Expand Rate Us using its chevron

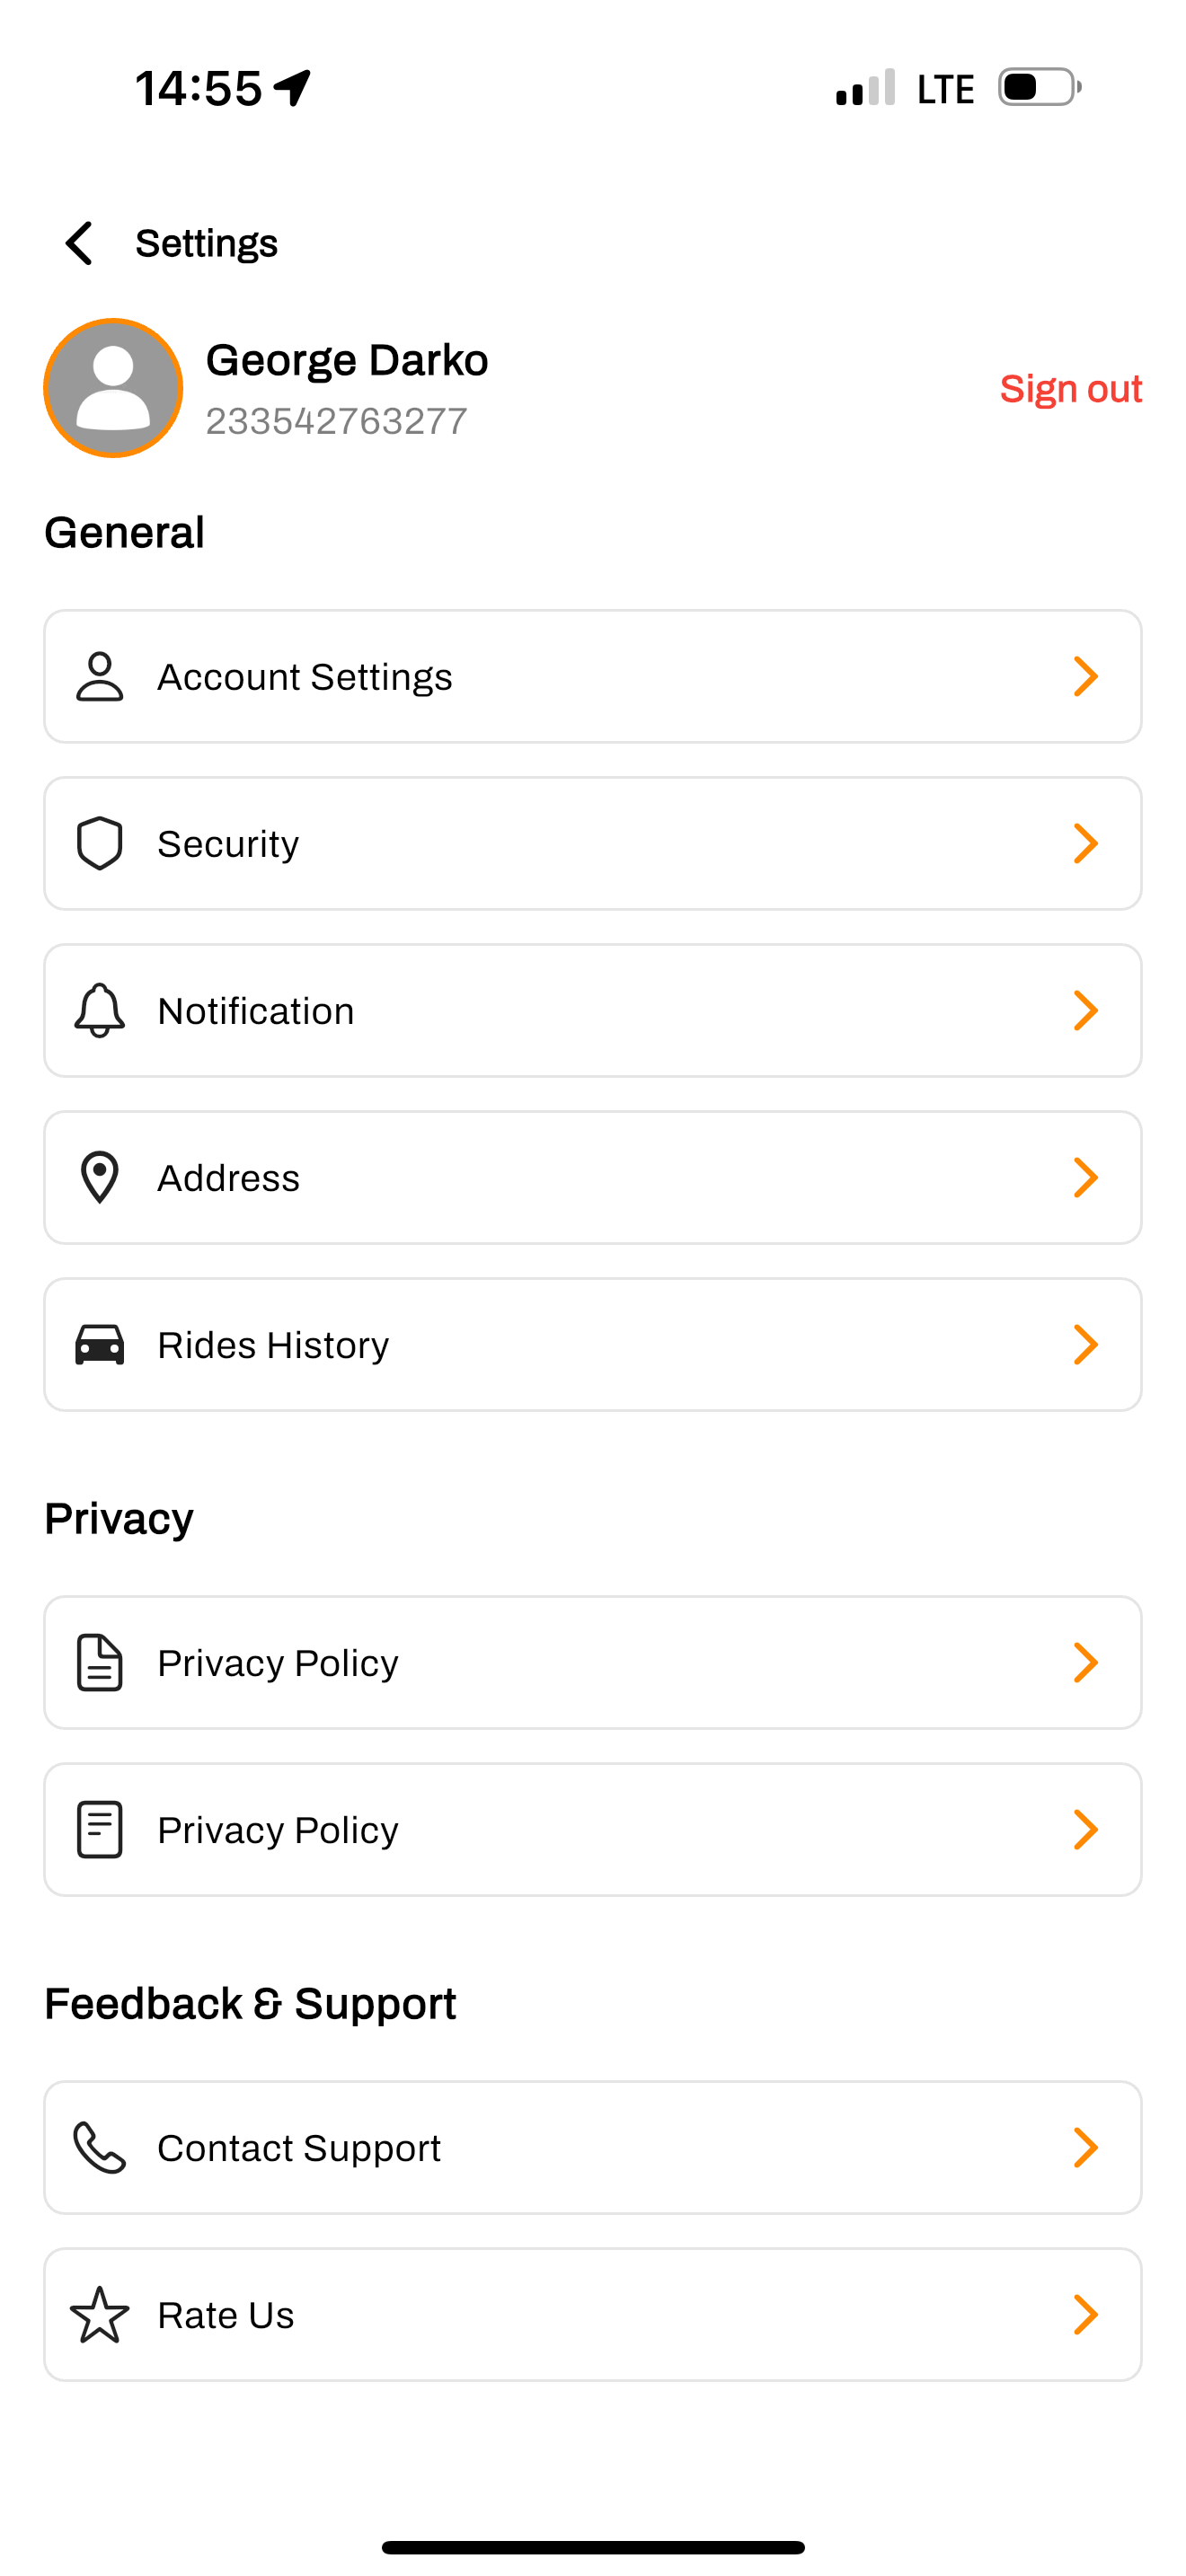1086,2315
